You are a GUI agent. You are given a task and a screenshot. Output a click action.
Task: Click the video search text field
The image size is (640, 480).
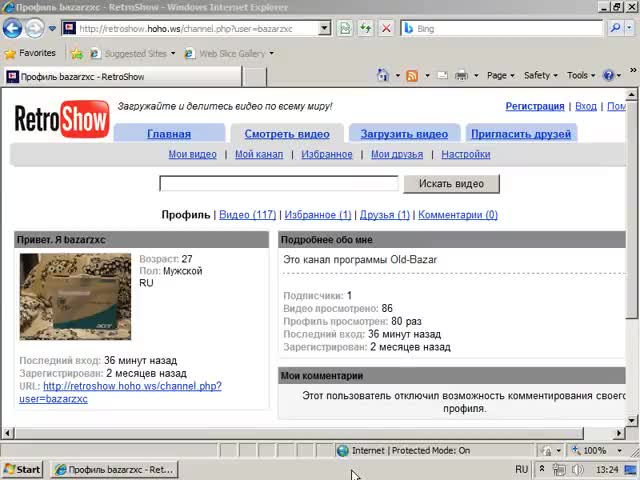279,183
